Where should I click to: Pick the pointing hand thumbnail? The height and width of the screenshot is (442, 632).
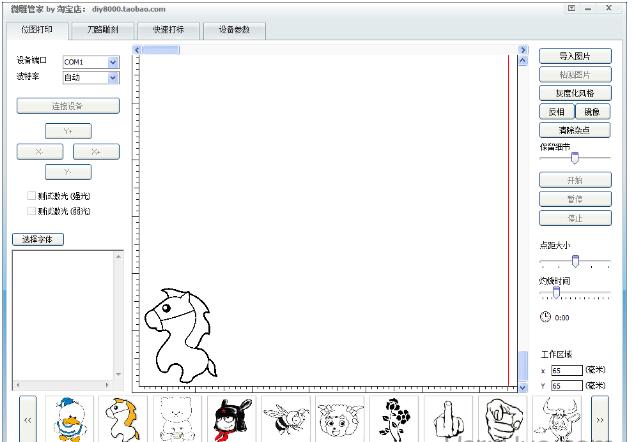[x=501, y=419]
